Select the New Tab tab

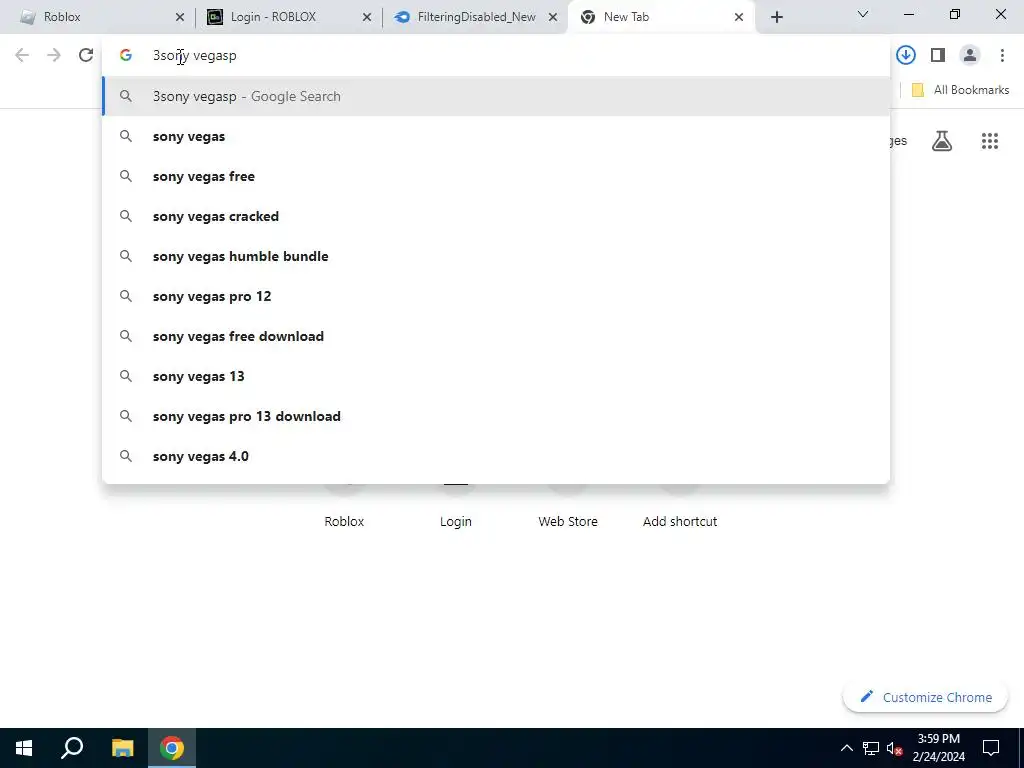[x=661, y=18]
